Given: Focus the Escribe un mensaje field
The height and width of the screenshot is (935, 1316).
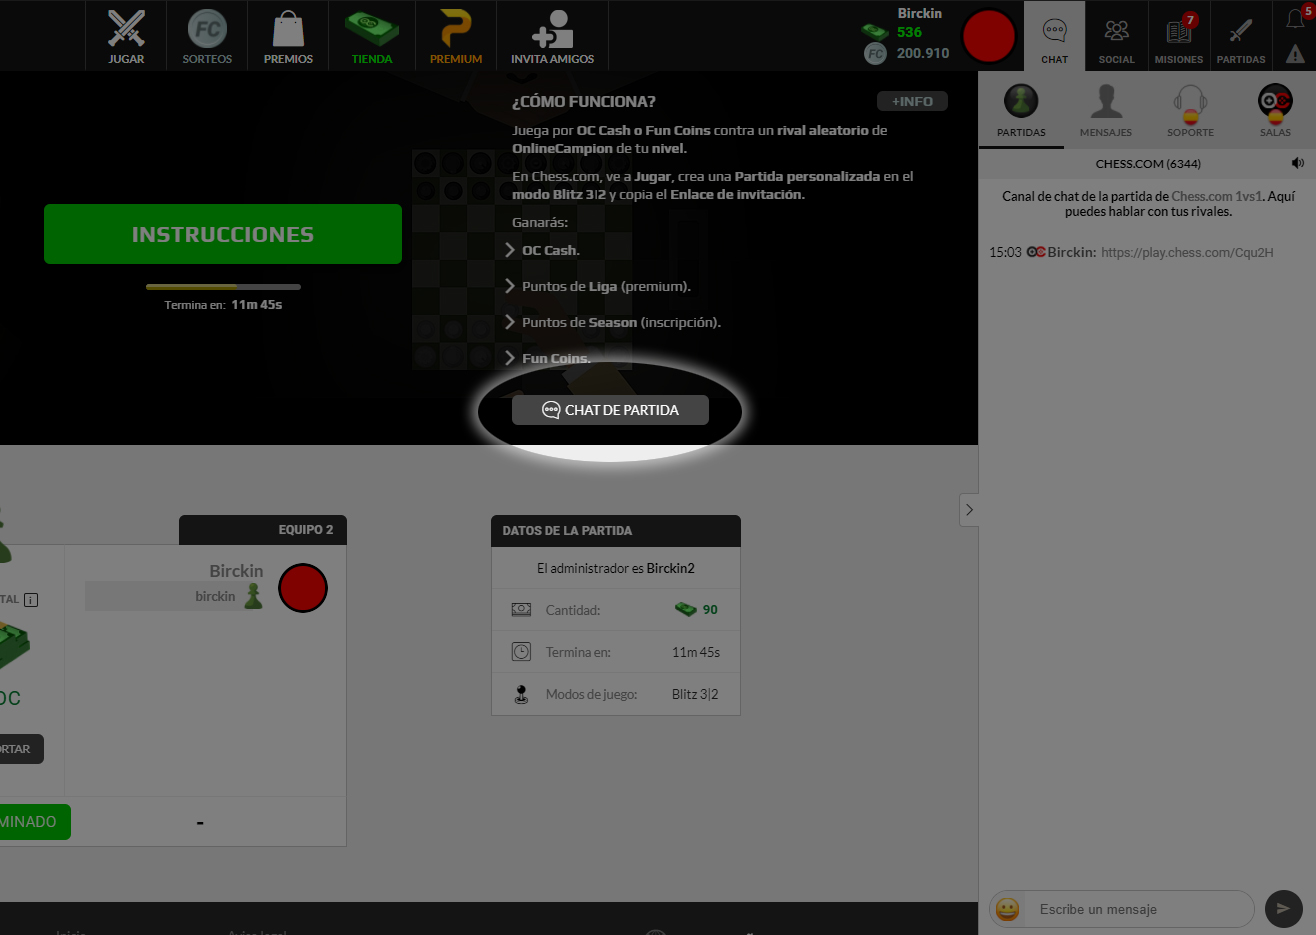Looking at the screenshot, I should pos(1140,909).
